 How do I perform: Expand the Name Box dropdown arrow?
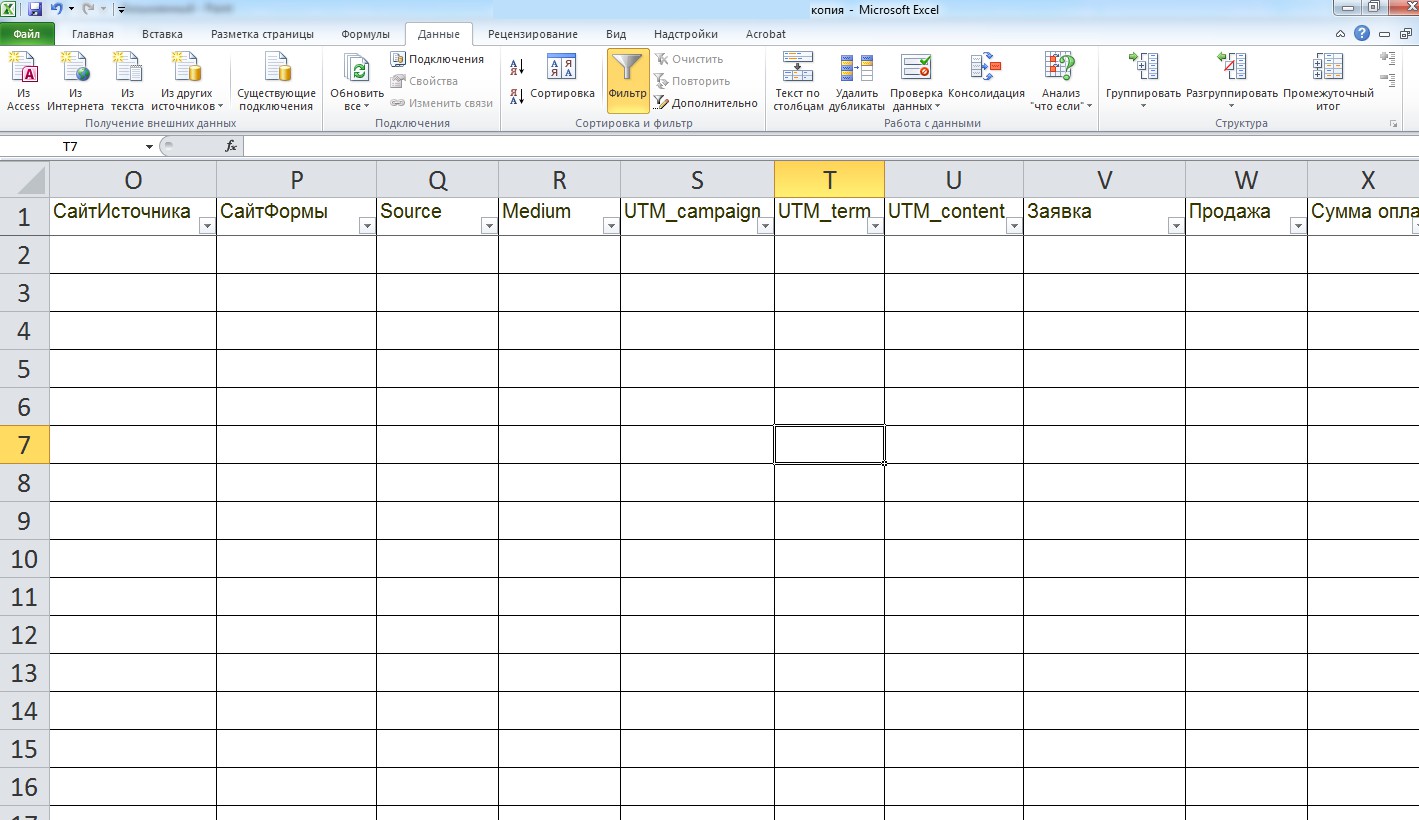(150, 147)
